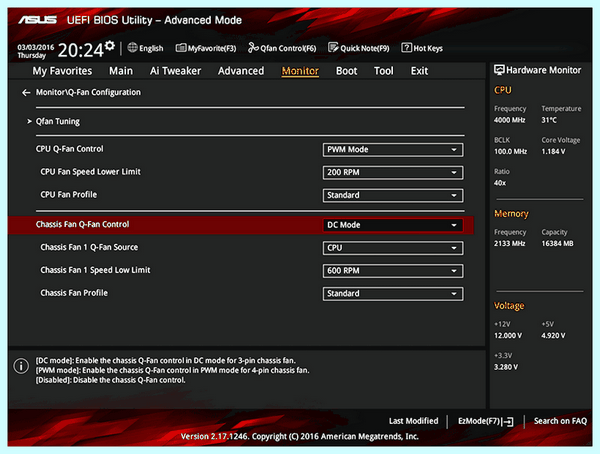Open CPU Fan Speed Lower Limit dropdown
The height and width of the screenshot is (454, 600).
pos(393,173)
